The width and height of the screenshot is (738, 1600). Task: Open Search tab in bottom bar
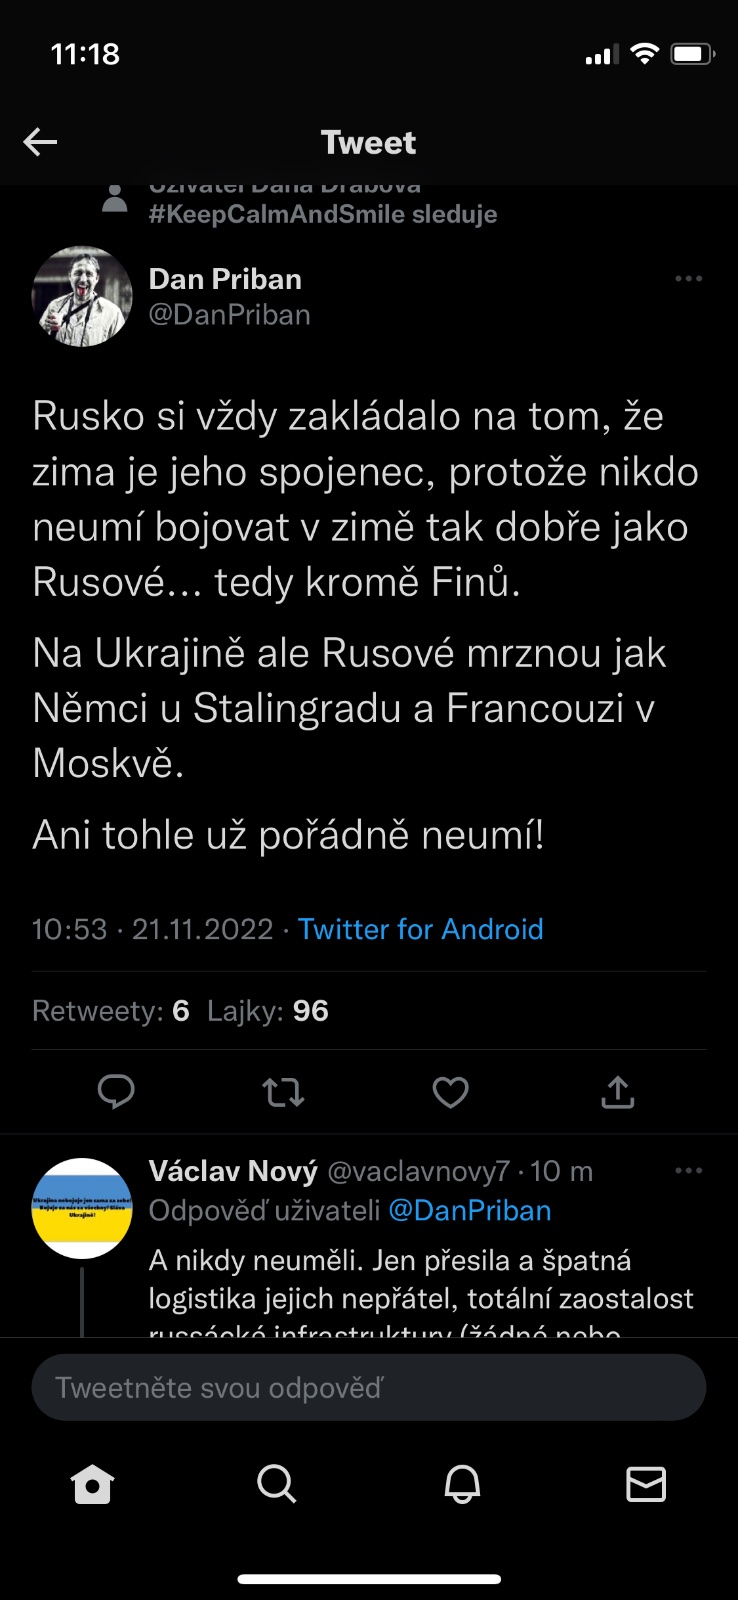tap(276, 1484)
